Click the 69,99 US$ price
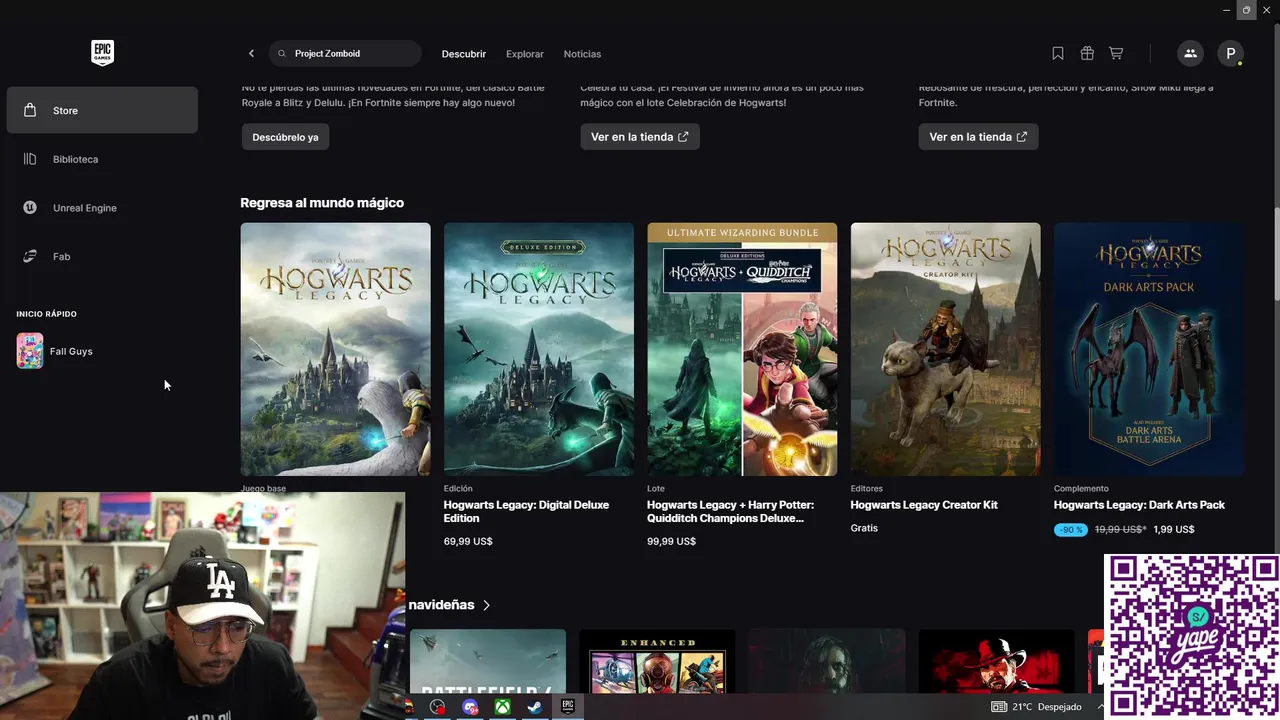Image resolution: width=1280 pixels, height=720 pixels. (x=468, y=541)
